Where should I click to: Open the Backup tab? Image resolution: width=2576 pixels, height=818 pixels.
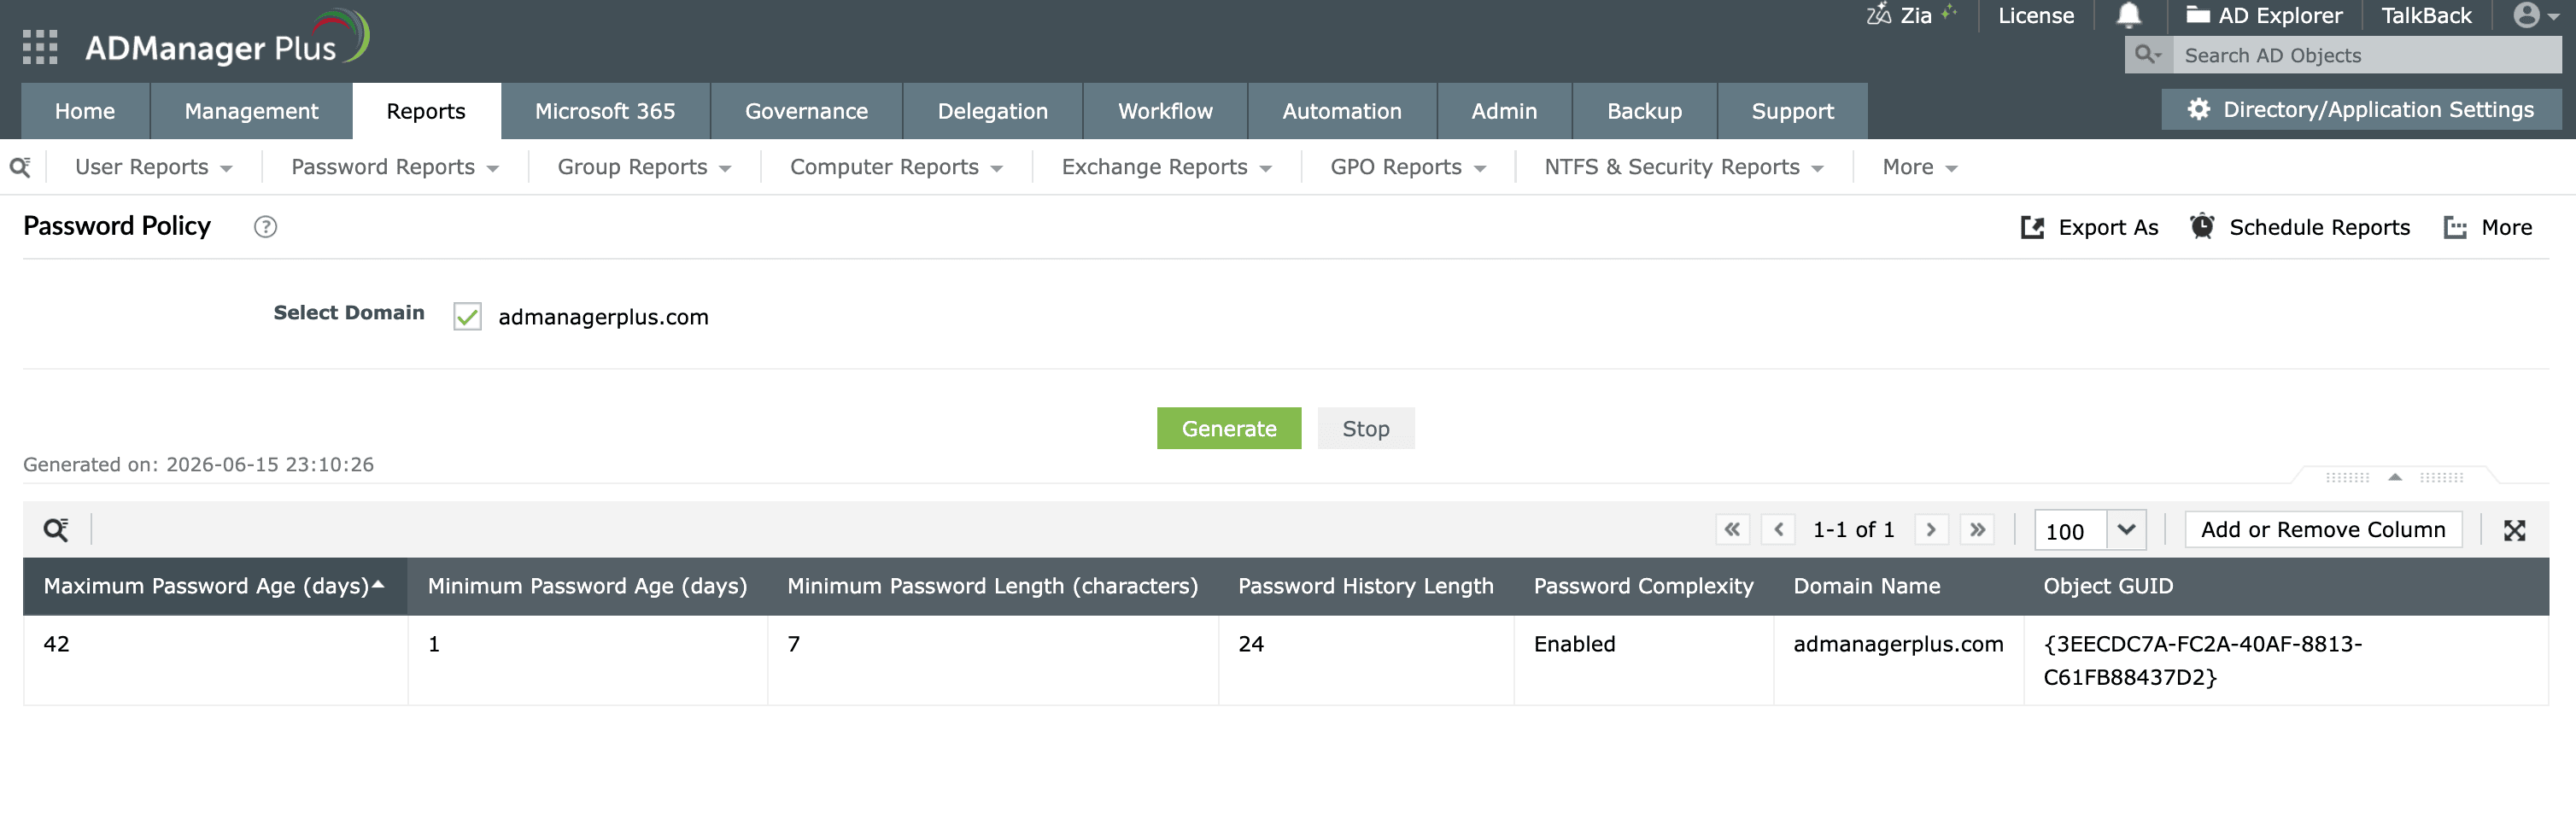pos(1644,111)
